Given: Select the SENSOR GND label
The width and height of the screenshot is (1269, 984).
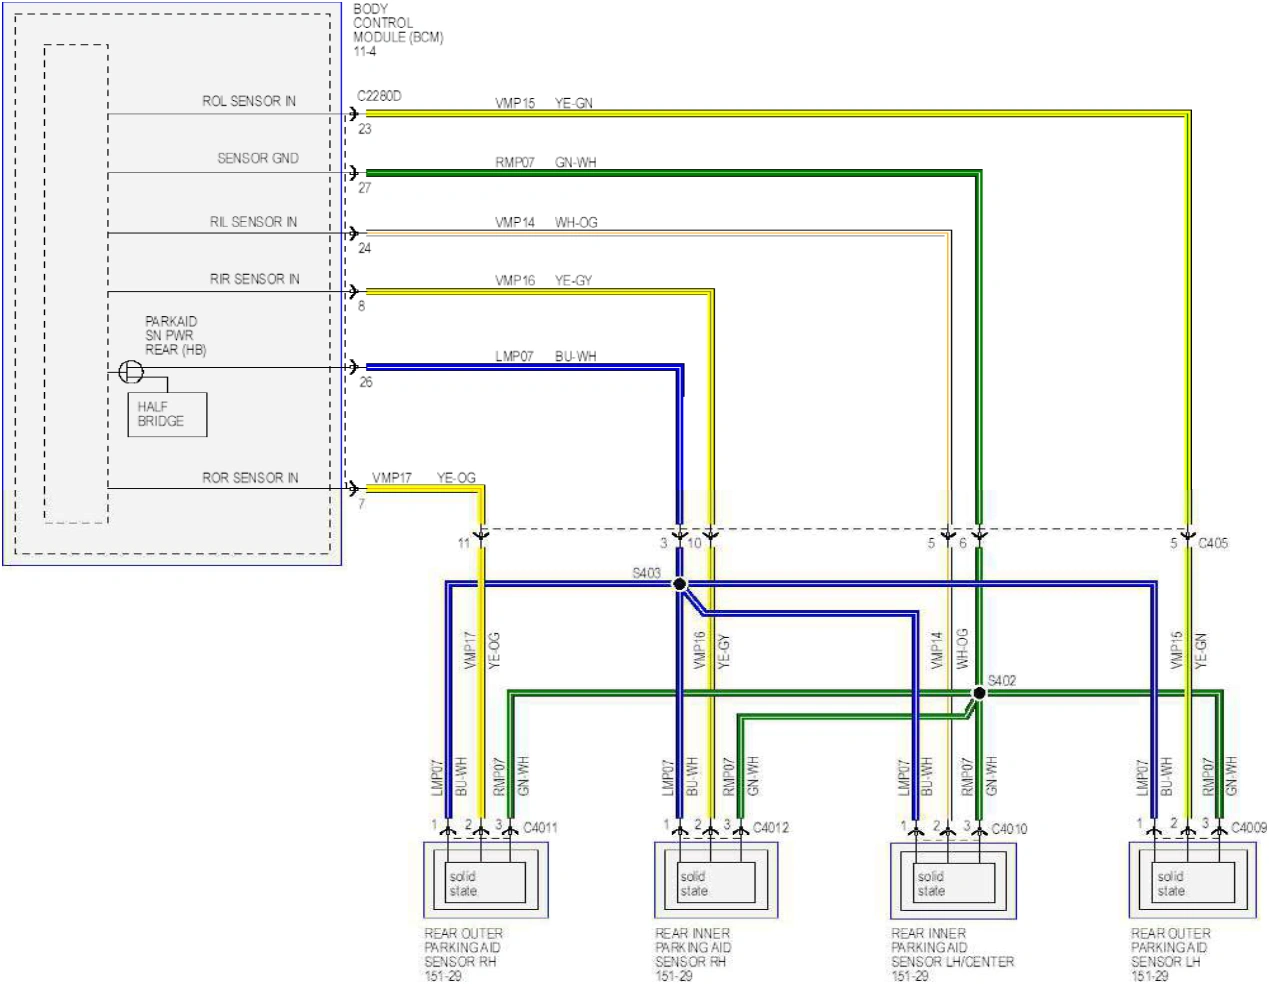Looking at the screenshot, I should coord(258,158).
